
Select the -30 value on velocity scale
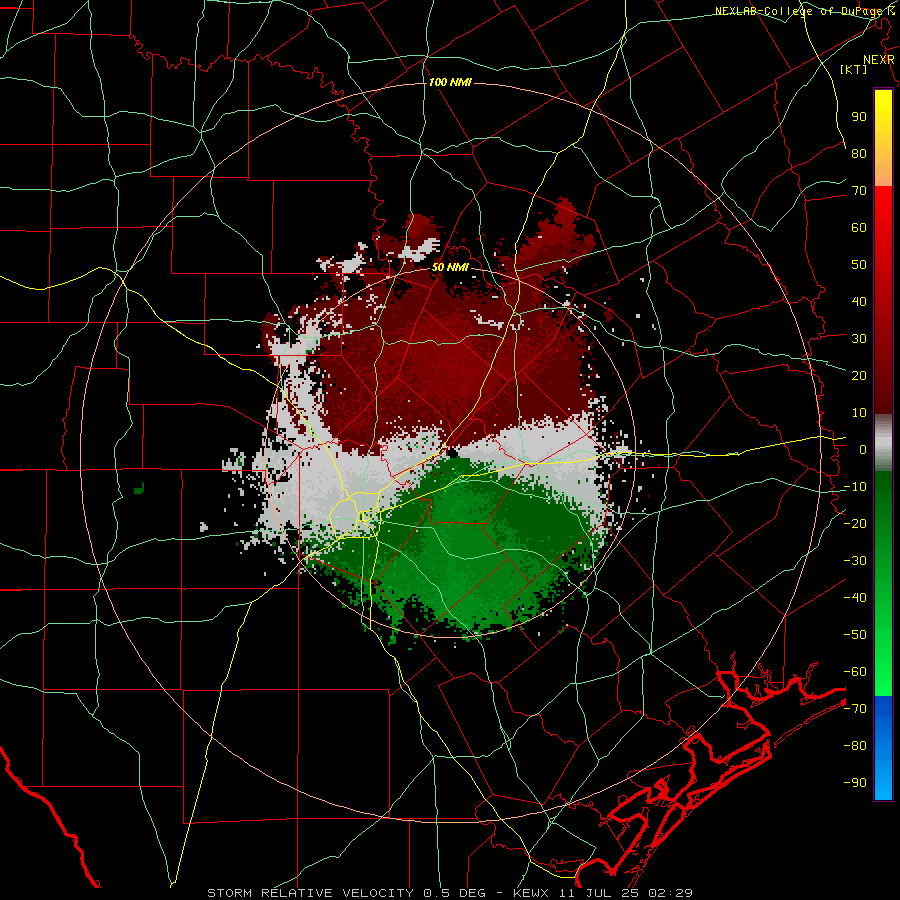[855, 561]
